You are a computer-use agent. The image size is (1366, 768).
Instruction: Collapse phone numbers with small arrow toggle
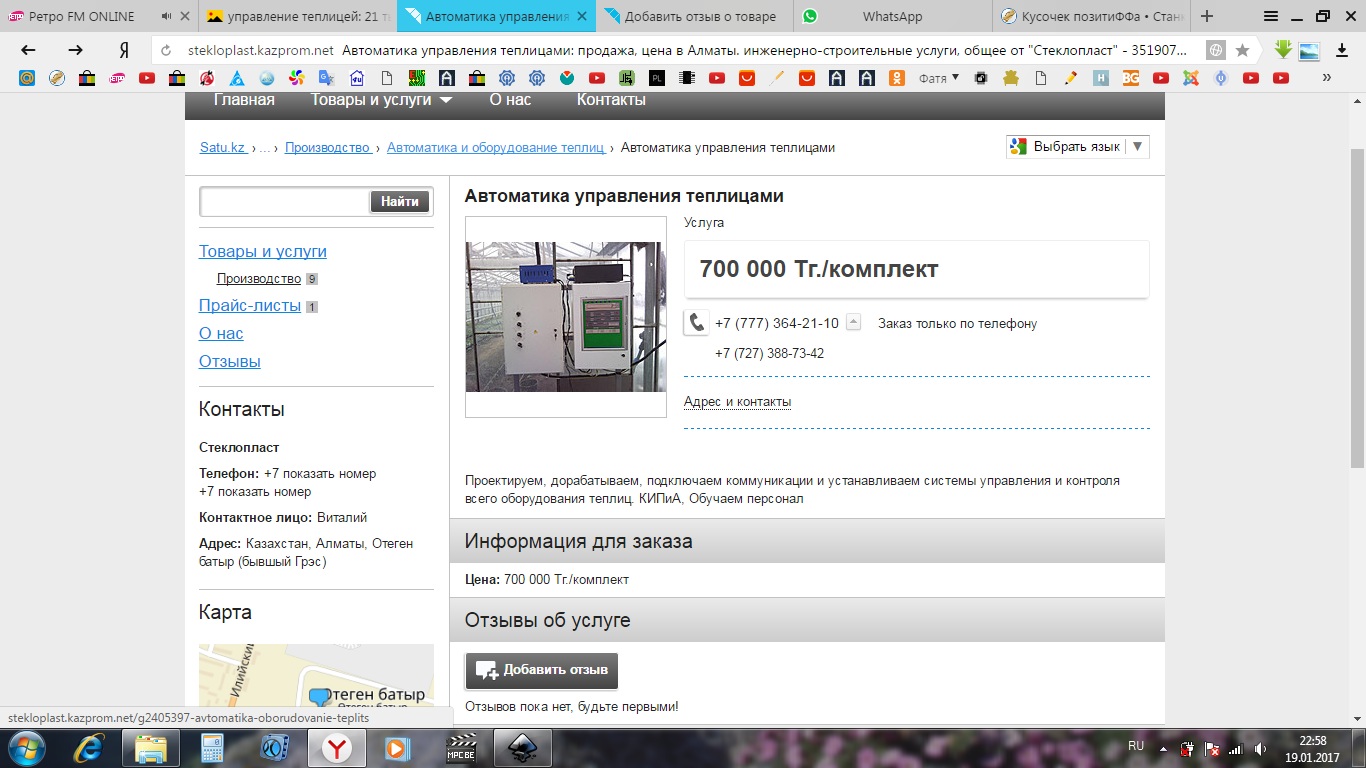pyautogui.click(x=853, y=322)
